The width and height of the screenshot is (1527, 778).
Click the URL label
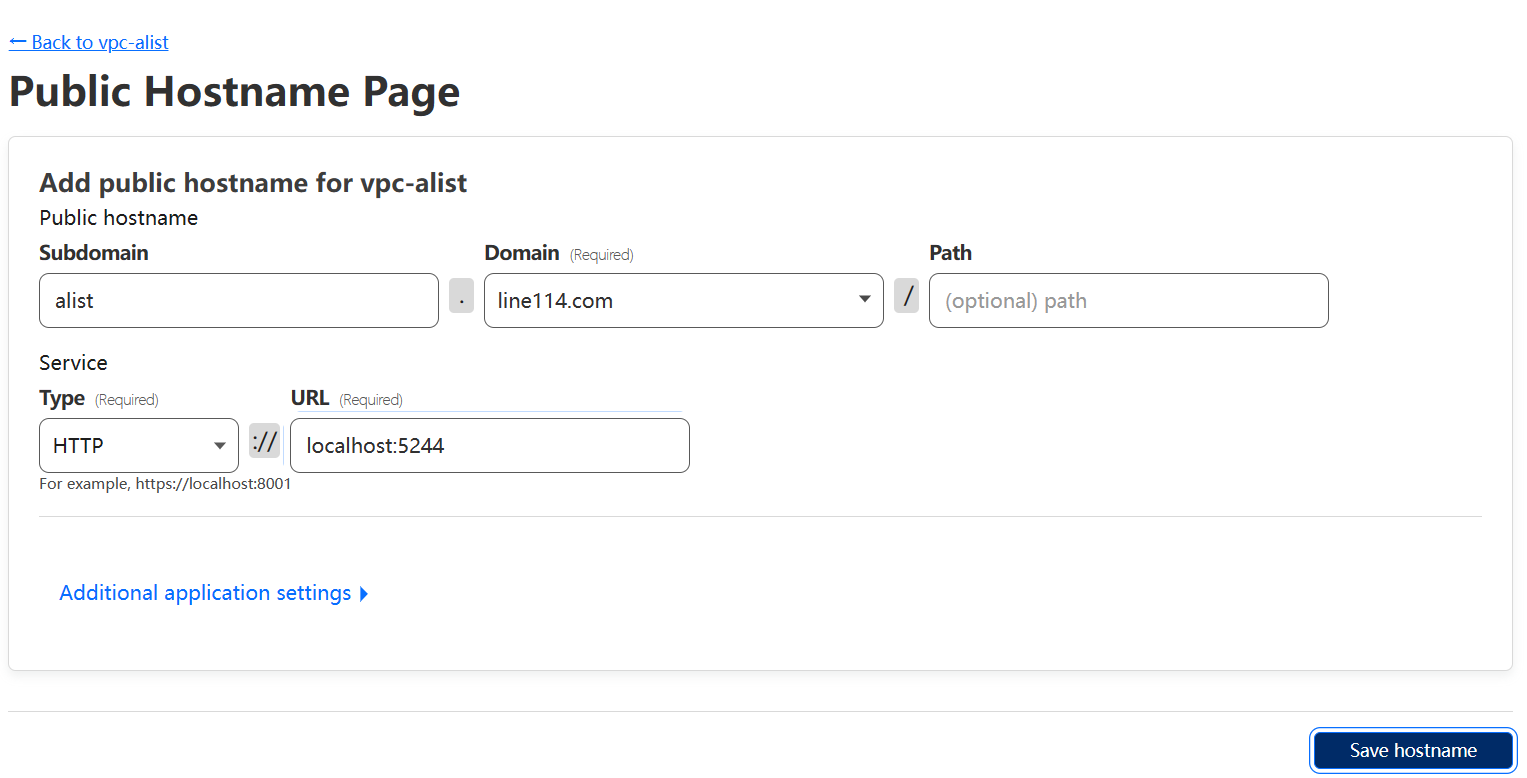pyautogui.click(x=310, y=398)
